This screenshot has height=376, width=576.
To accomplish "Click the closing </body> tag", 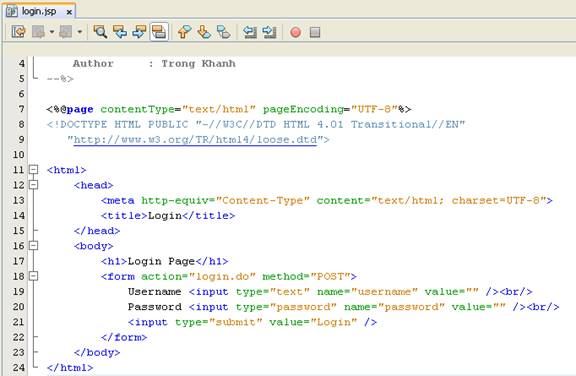I will 97,352.
